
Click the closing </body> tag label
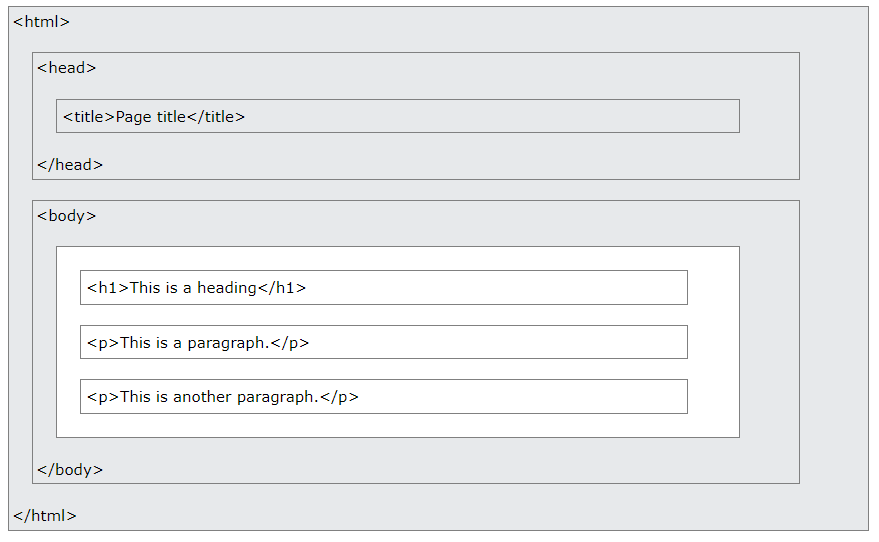[69, 470]
